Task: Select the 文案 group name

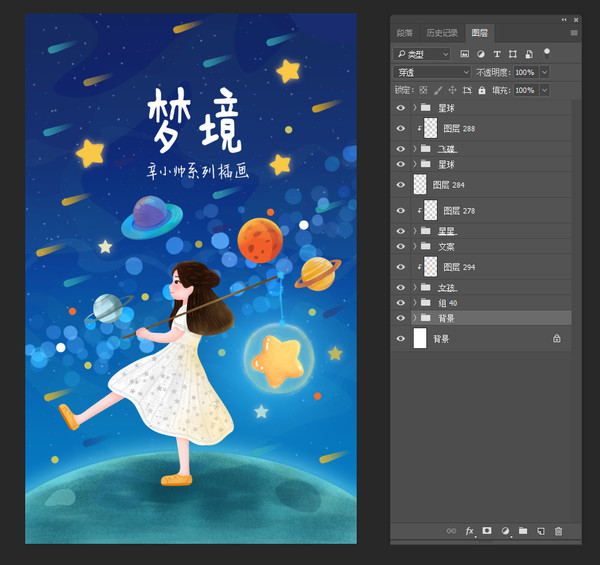Action: (446, 247)
